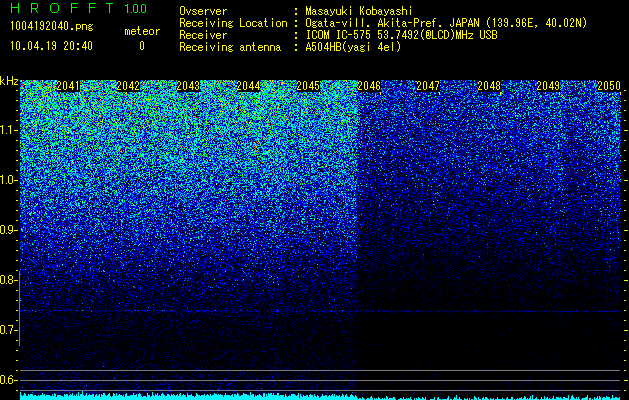Select the observer name Masayuki Kobayashi
This screenshot has height=400, width=629.
click(359, 11)
